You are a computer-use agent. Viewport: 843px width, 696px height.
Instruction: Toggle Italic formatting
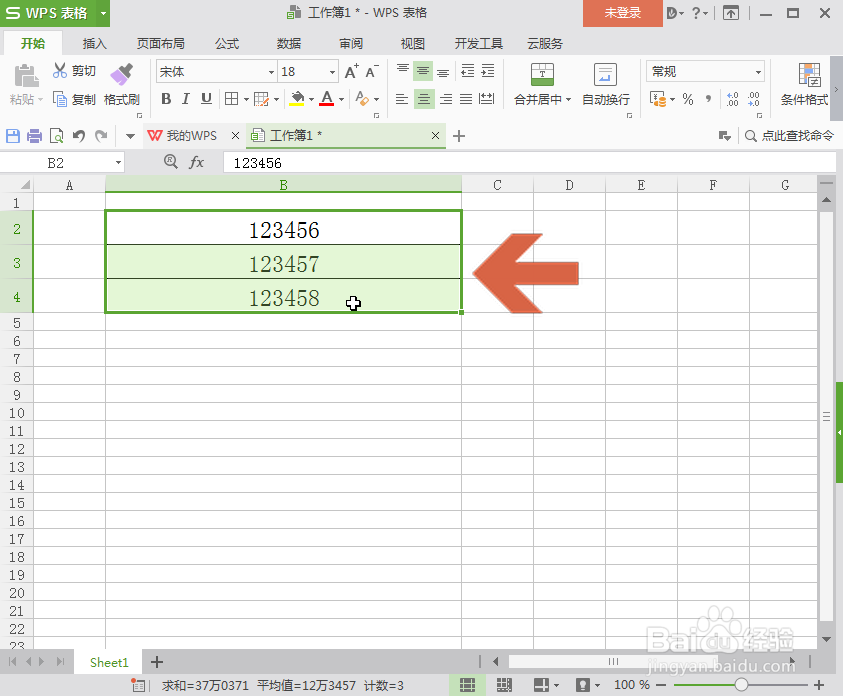185,99
